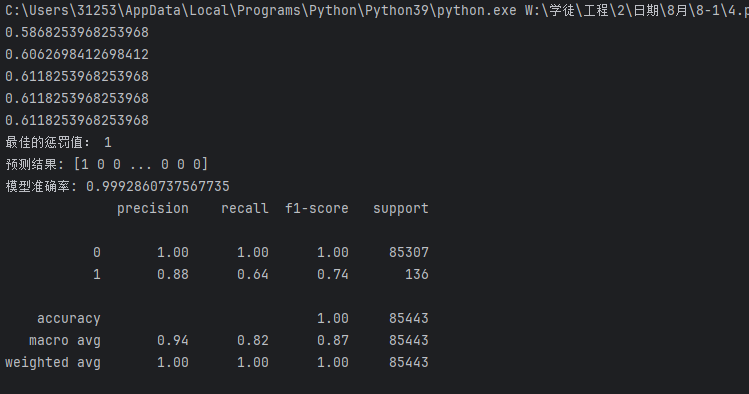This screenshot has width=749, height=394.
Task: Click f1-score 0.74 for class 1
Action: [x=333, y=274]
